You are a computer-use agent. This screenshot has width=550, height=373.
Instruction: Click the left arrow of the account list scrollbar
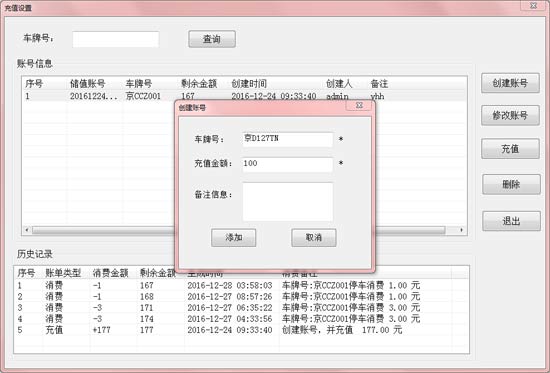coord(27,230)
